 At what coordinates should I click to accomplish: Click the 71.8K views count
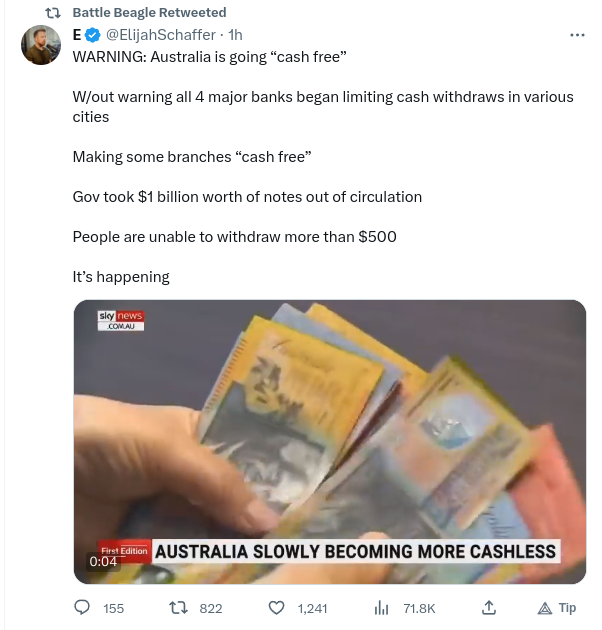[x=419, y=609]
